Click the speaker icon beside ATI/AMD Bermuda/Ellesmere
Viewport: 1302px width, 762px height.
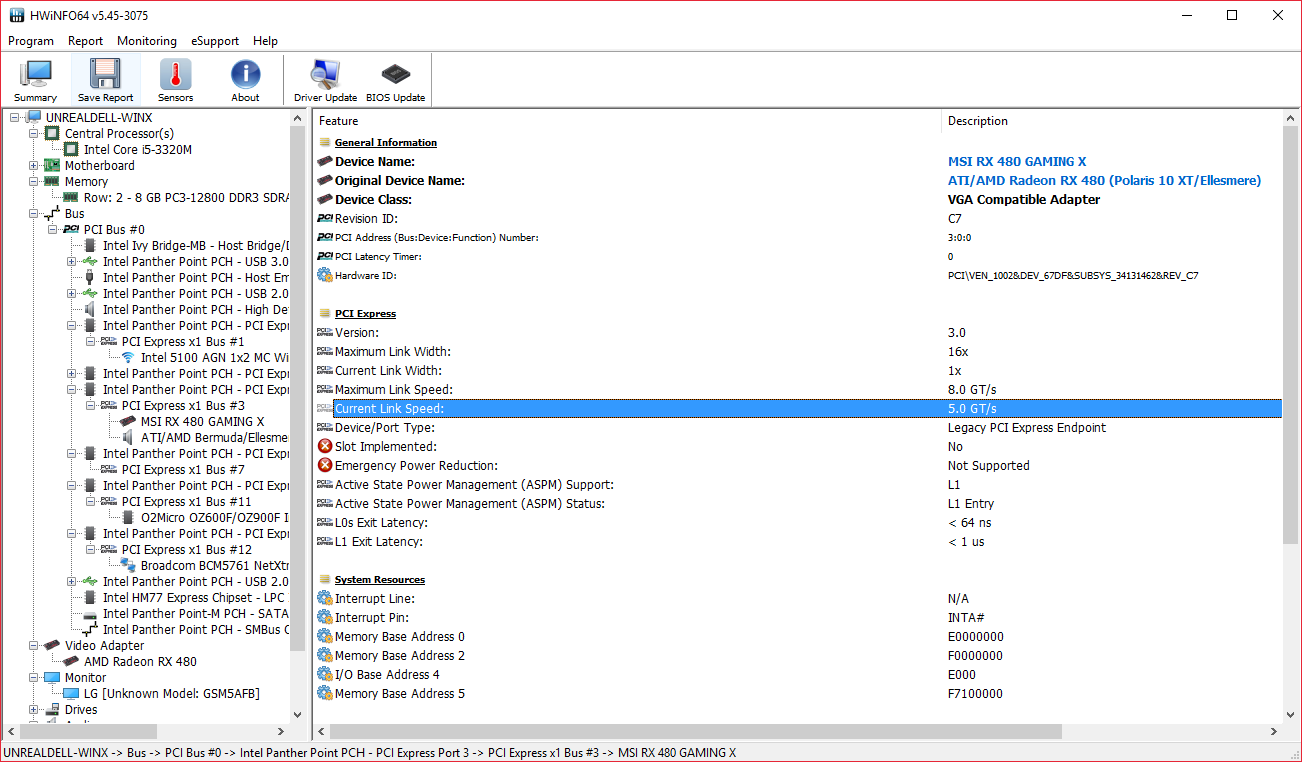128,437
